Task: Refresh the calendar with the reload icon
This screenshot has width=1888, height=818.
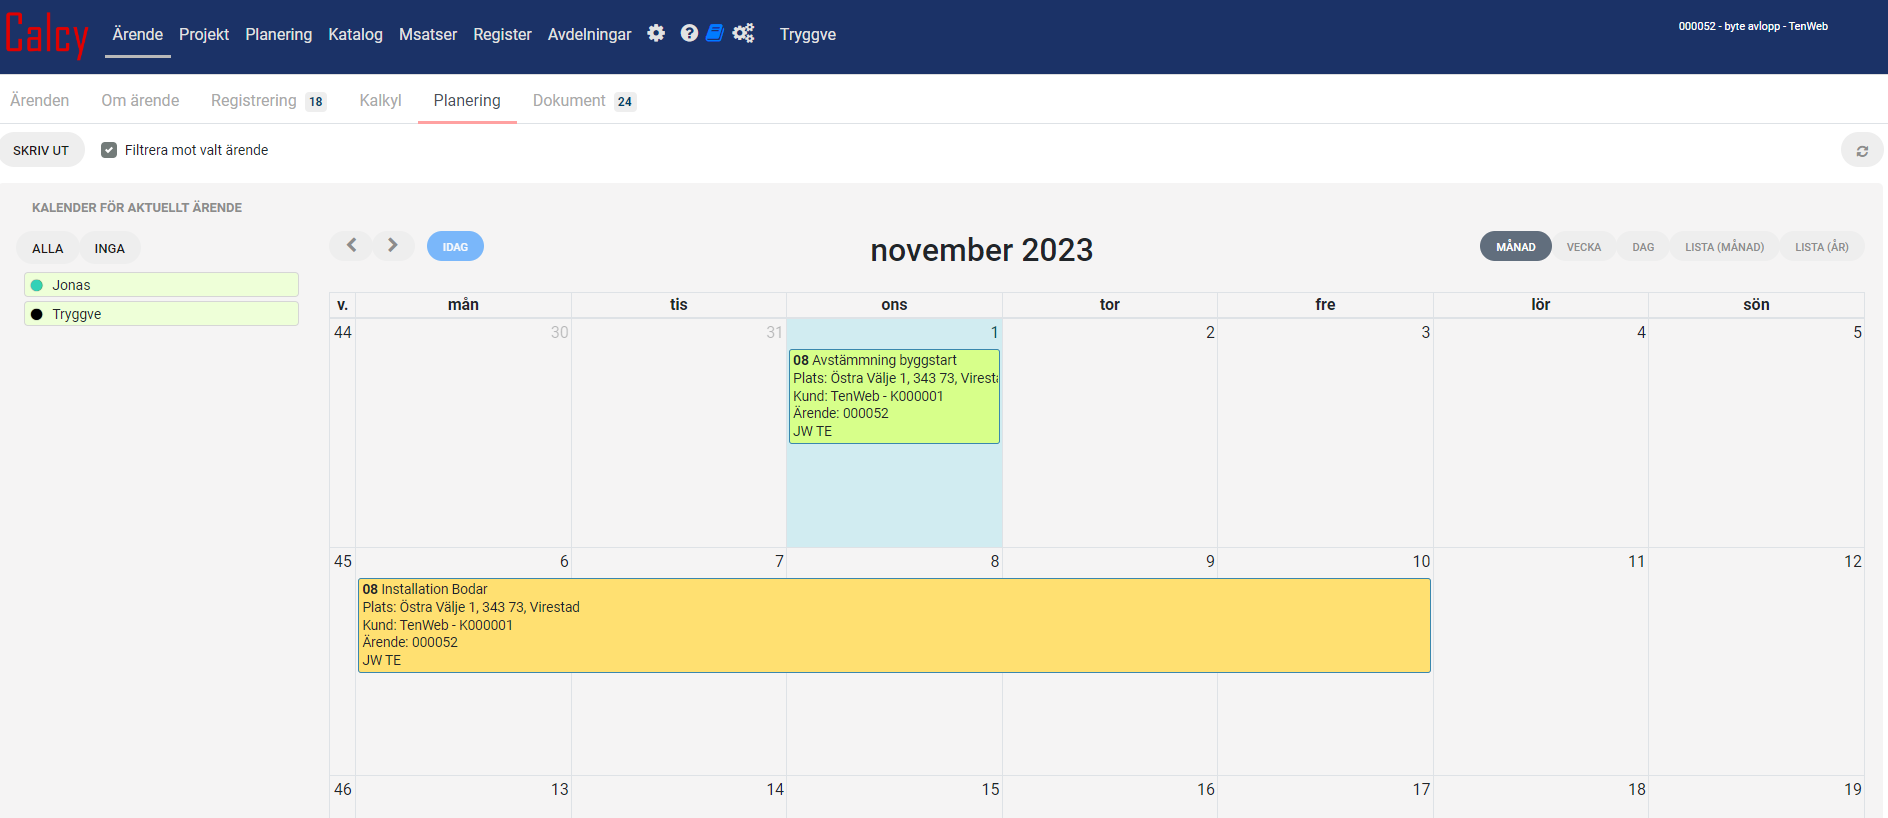Action: [1861, 151]
